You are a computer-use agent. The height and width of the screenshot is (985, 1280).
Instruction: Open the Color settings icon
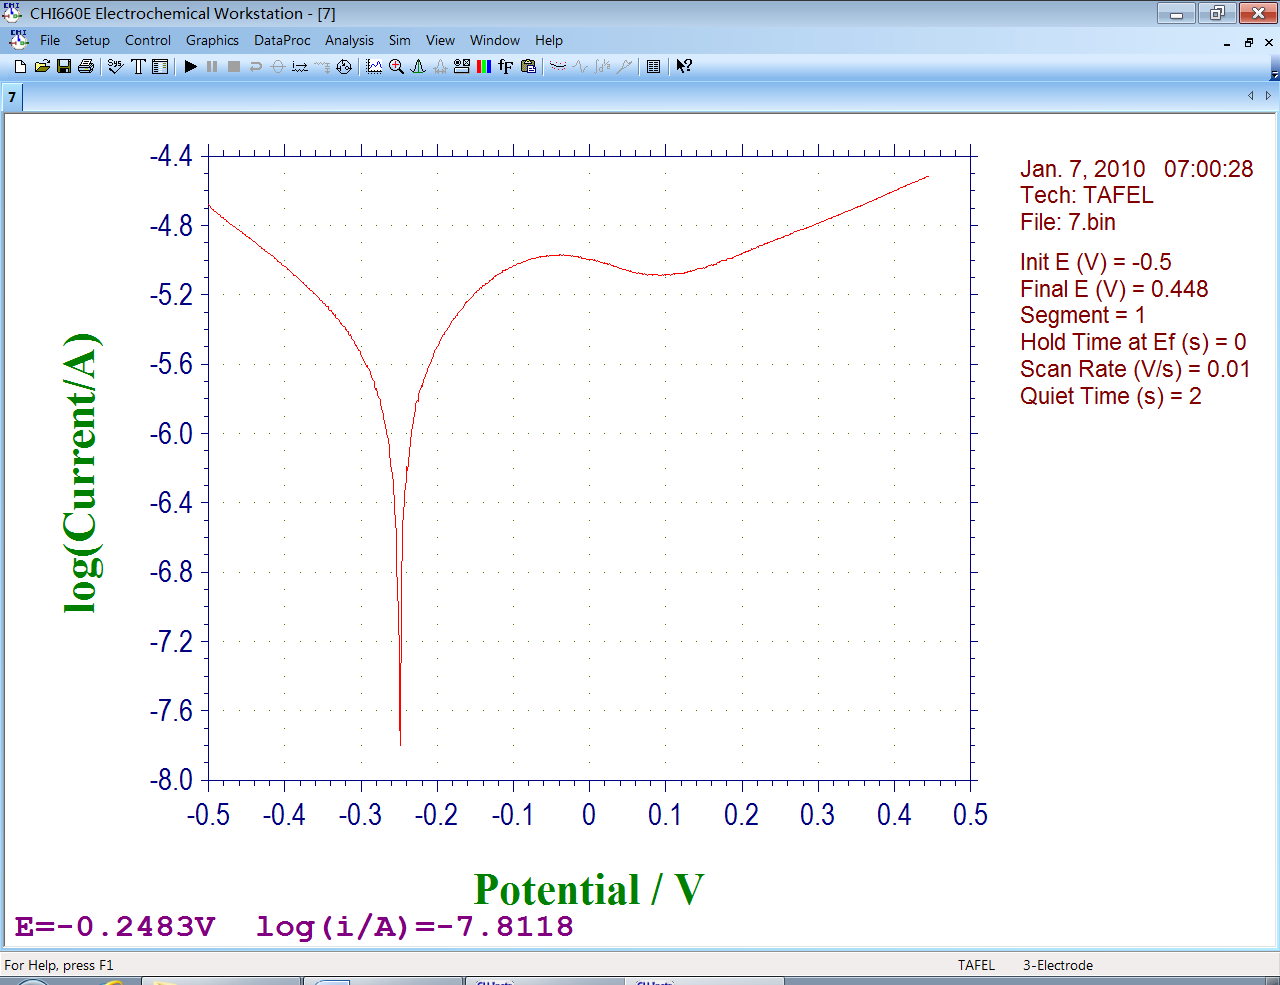(x=484, y=66)
